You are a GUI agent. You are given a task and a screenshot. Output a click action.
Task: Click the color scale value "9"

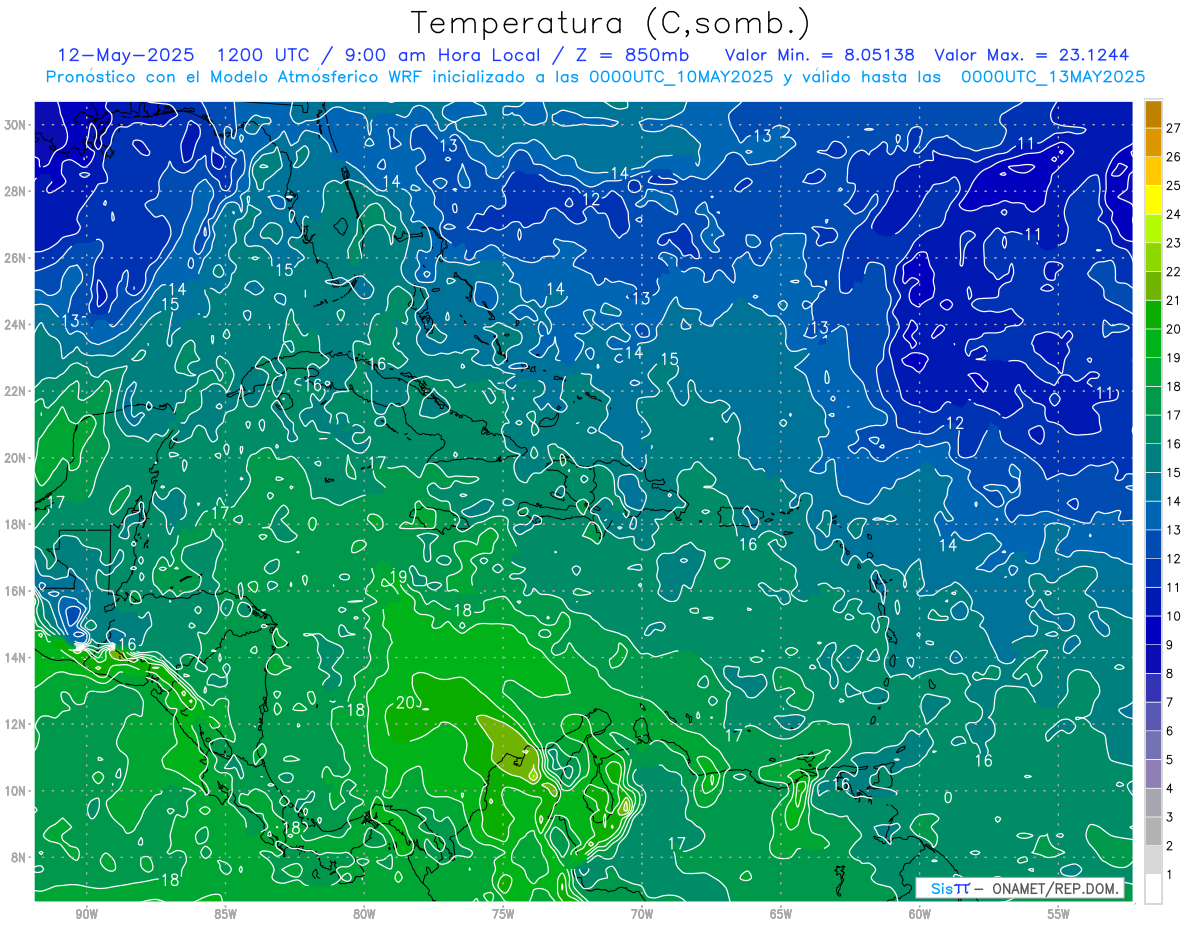point(1169,645)
